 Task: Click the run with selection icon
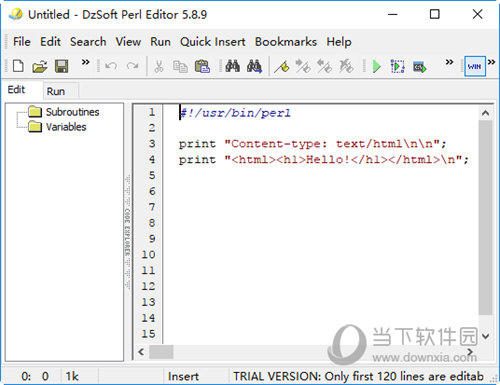click(x=398, y=66)
